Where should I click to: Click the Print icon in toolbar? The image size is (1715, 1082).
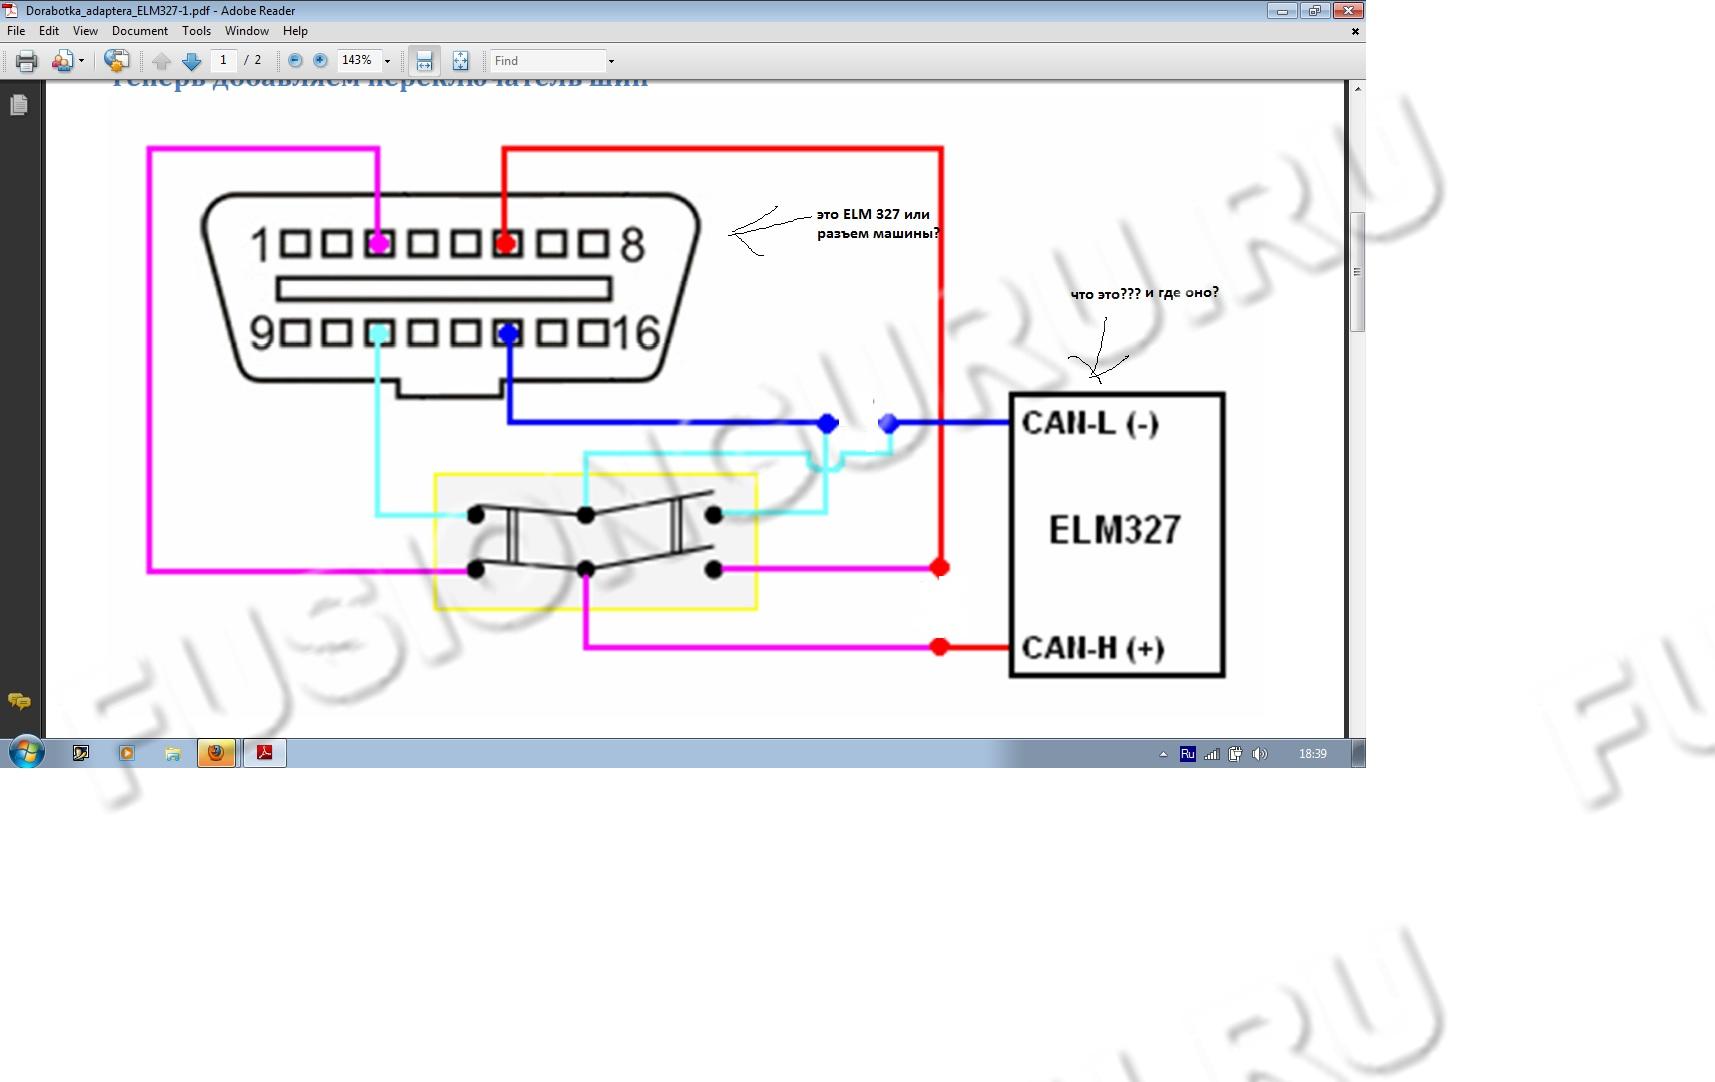coord(27,61)
